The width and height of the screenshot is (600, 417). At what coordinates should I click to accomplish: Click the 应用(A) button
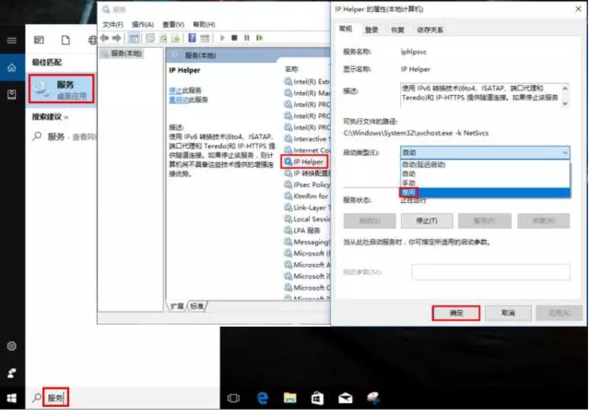click(x=559, y=313)
